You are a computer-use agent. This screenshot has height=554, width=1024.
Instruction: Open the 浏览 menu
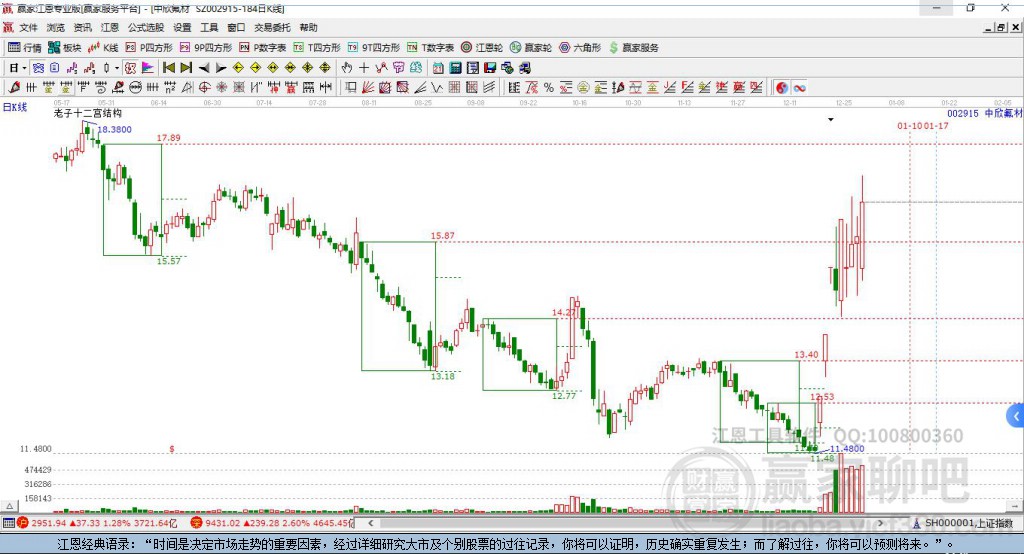coord(56,27)
